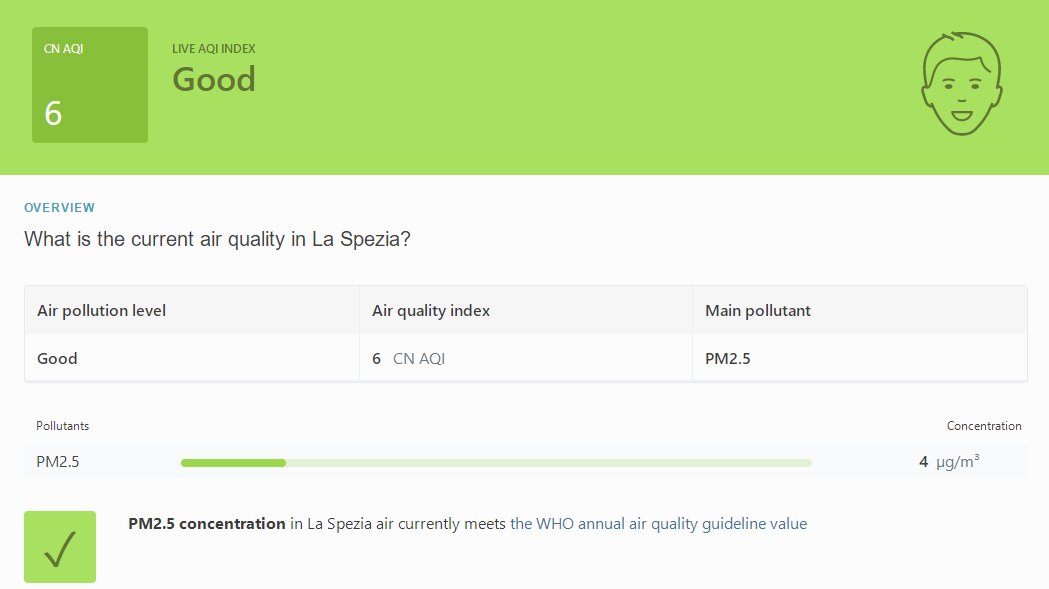Click the Air quality index column header
Screen dimensions: 1049x589
[x=431, y=311]
